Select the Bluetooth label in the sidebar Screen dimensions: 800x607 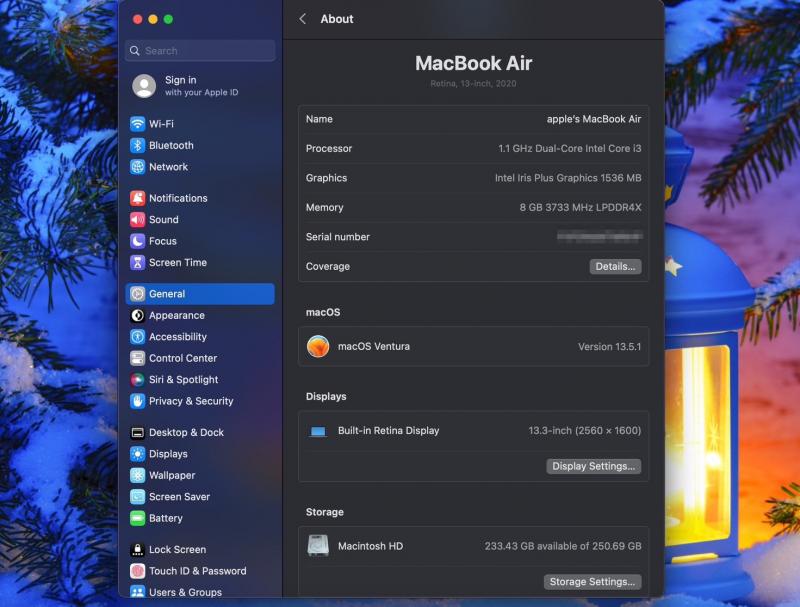pyautogui.click(x=171, y=145)
